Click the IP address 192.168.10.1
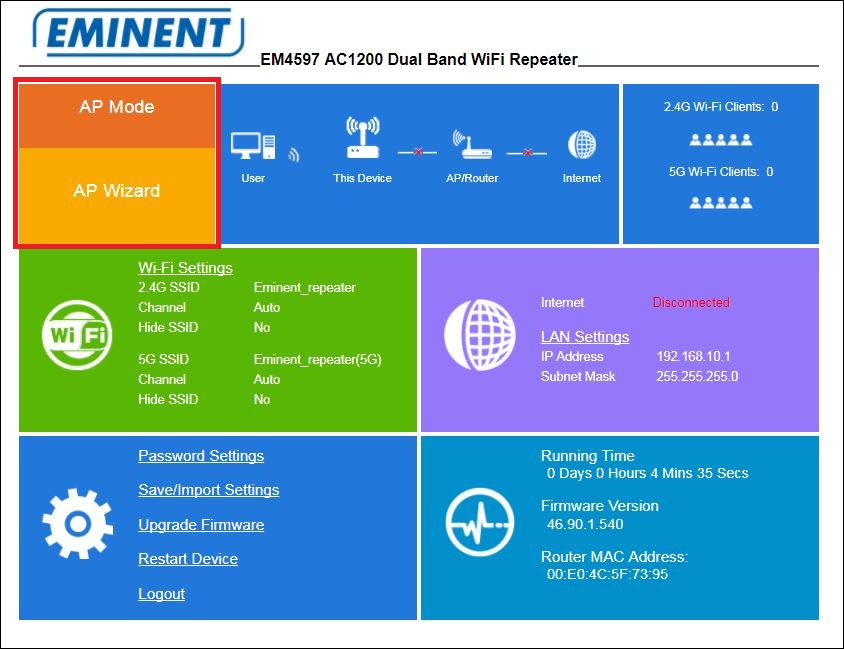844x649 pixels. pos(693,356)
